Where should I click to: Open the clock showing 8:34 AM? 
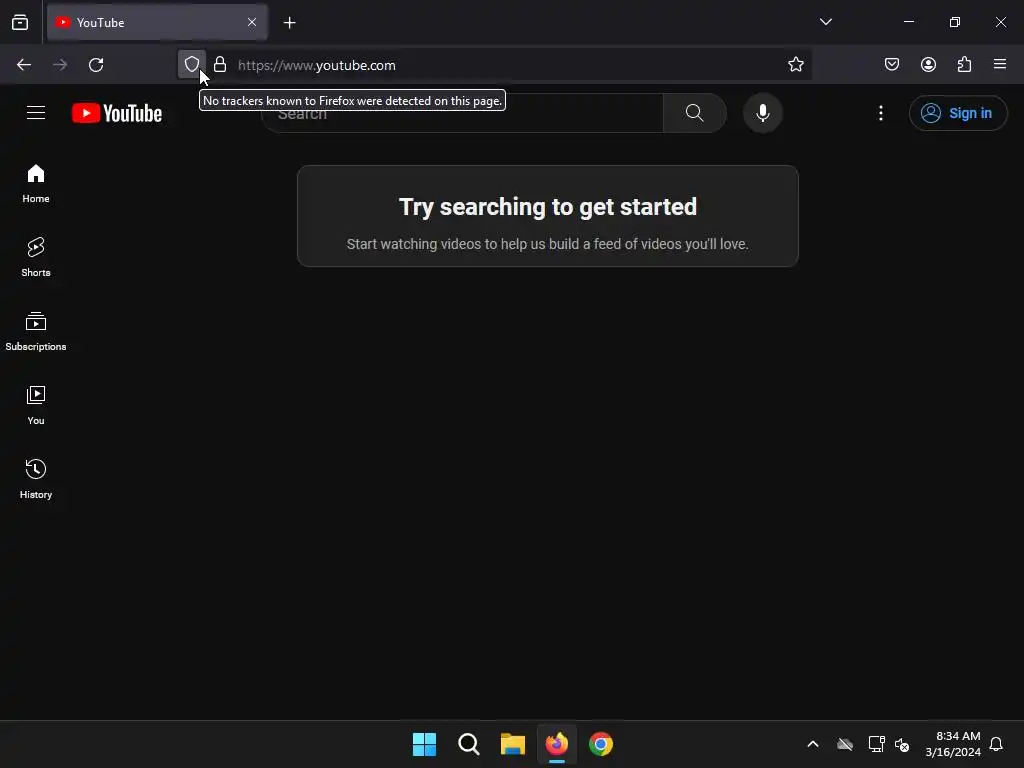click(953, 744)
